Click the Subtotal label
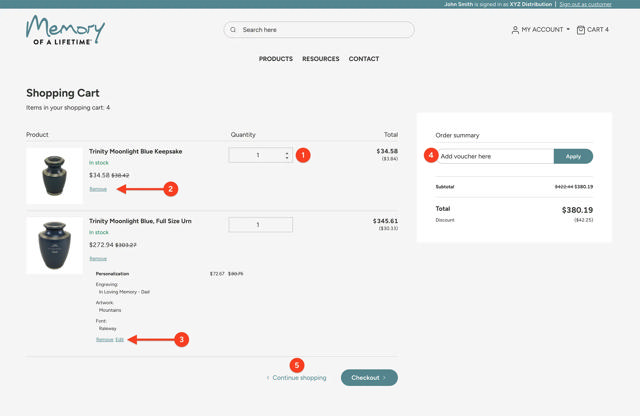This screenshot has width=640, height=416. (444, 187)
